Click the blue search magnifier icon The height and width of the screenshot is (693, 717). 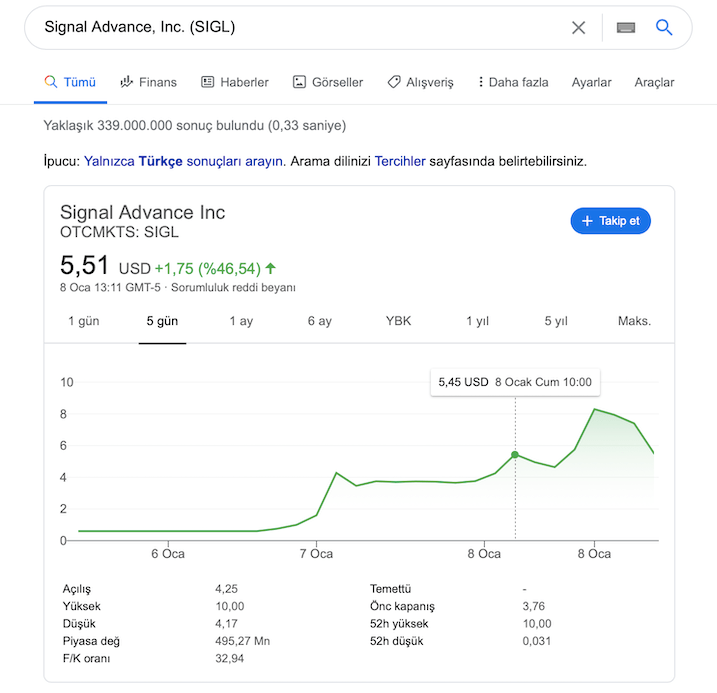click(x=664, y=28)
